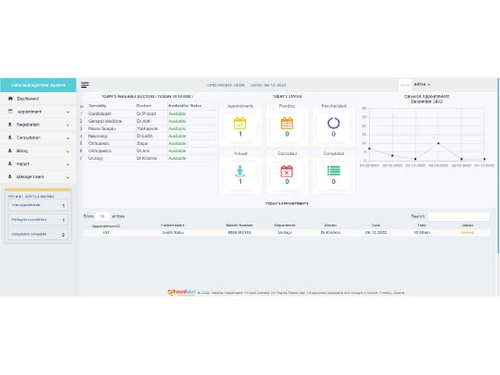Open the blue Arrived person icon
Viewport: 500px width, 375px height.
click(x=240, y=171)
